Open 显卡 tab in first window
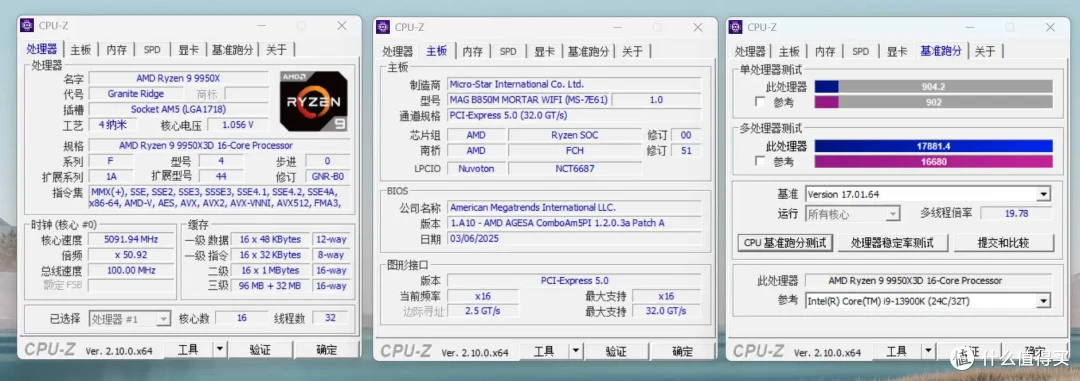The image size is (1080, 381). 188,50
